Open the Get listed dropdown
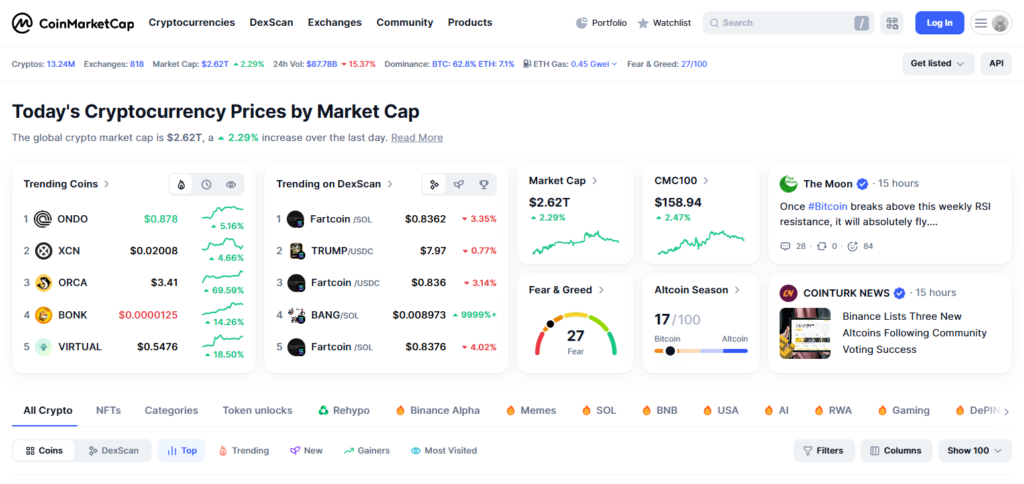This screenshot has height=484, width=1024. point(938,64)
